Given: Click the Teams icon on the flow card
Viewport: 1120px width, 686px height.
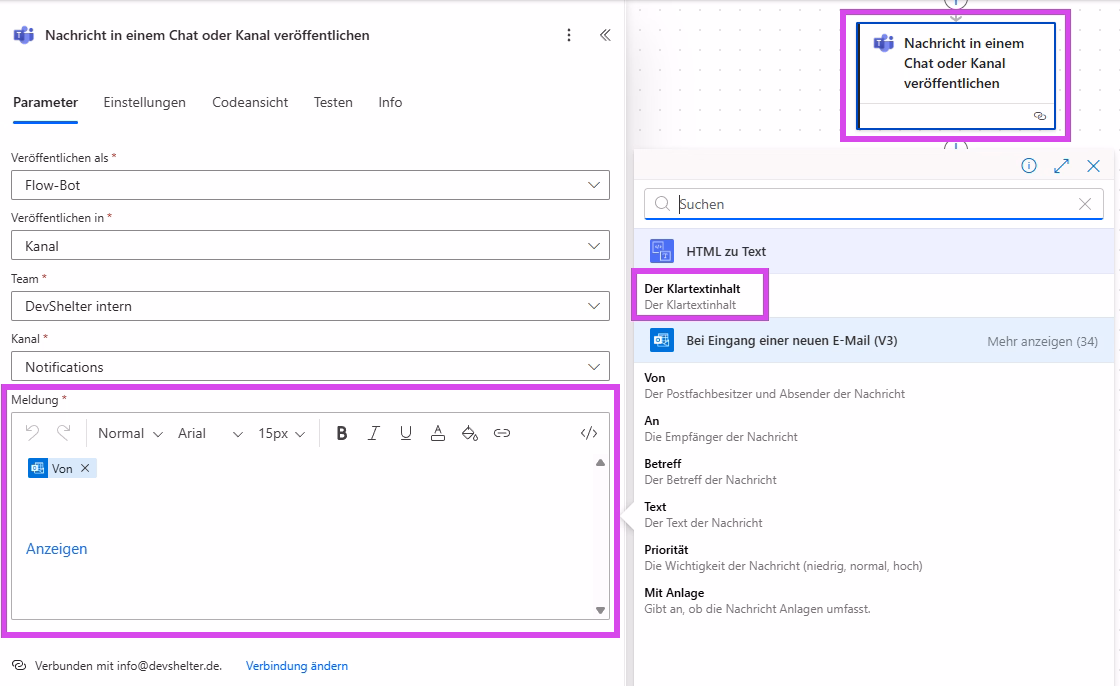Looking at the screenshot, I should coord(884,43).
